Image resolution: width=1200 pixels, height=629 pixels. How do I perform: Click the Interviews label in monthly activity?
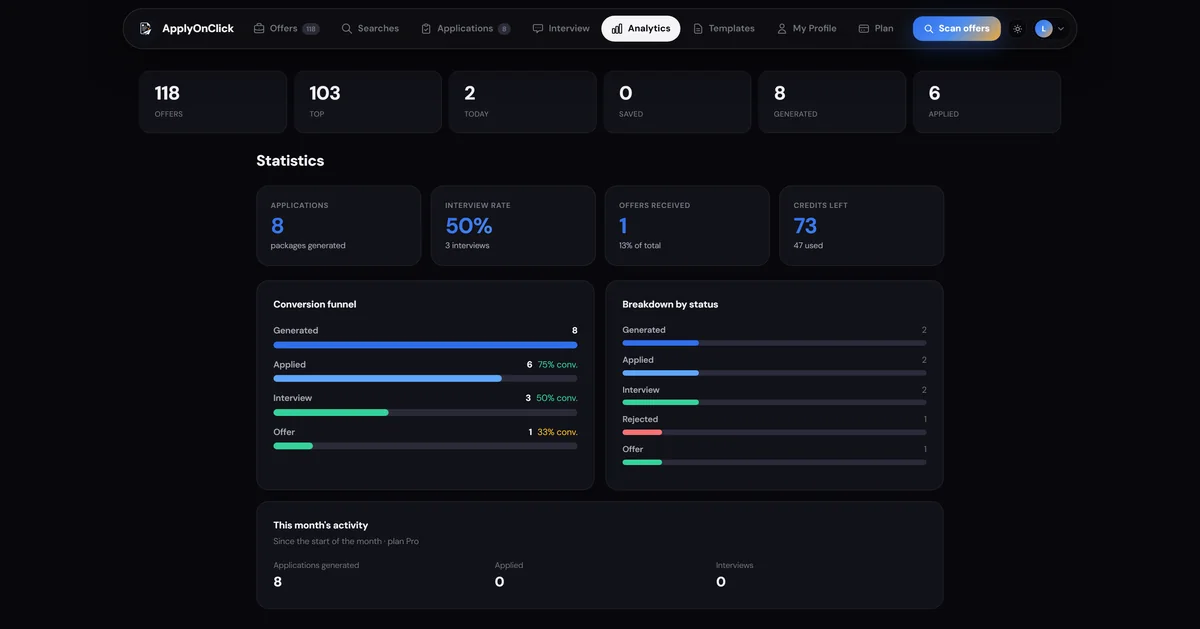735,565
